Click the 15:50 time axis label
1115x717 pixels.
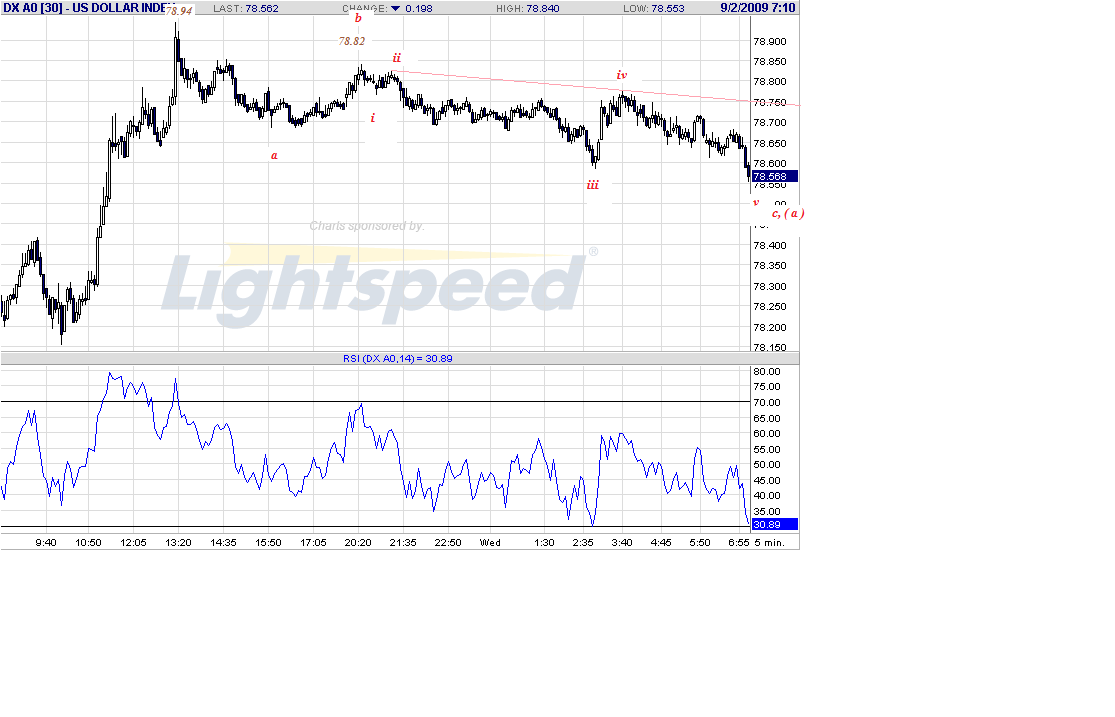tap(268, 542)
